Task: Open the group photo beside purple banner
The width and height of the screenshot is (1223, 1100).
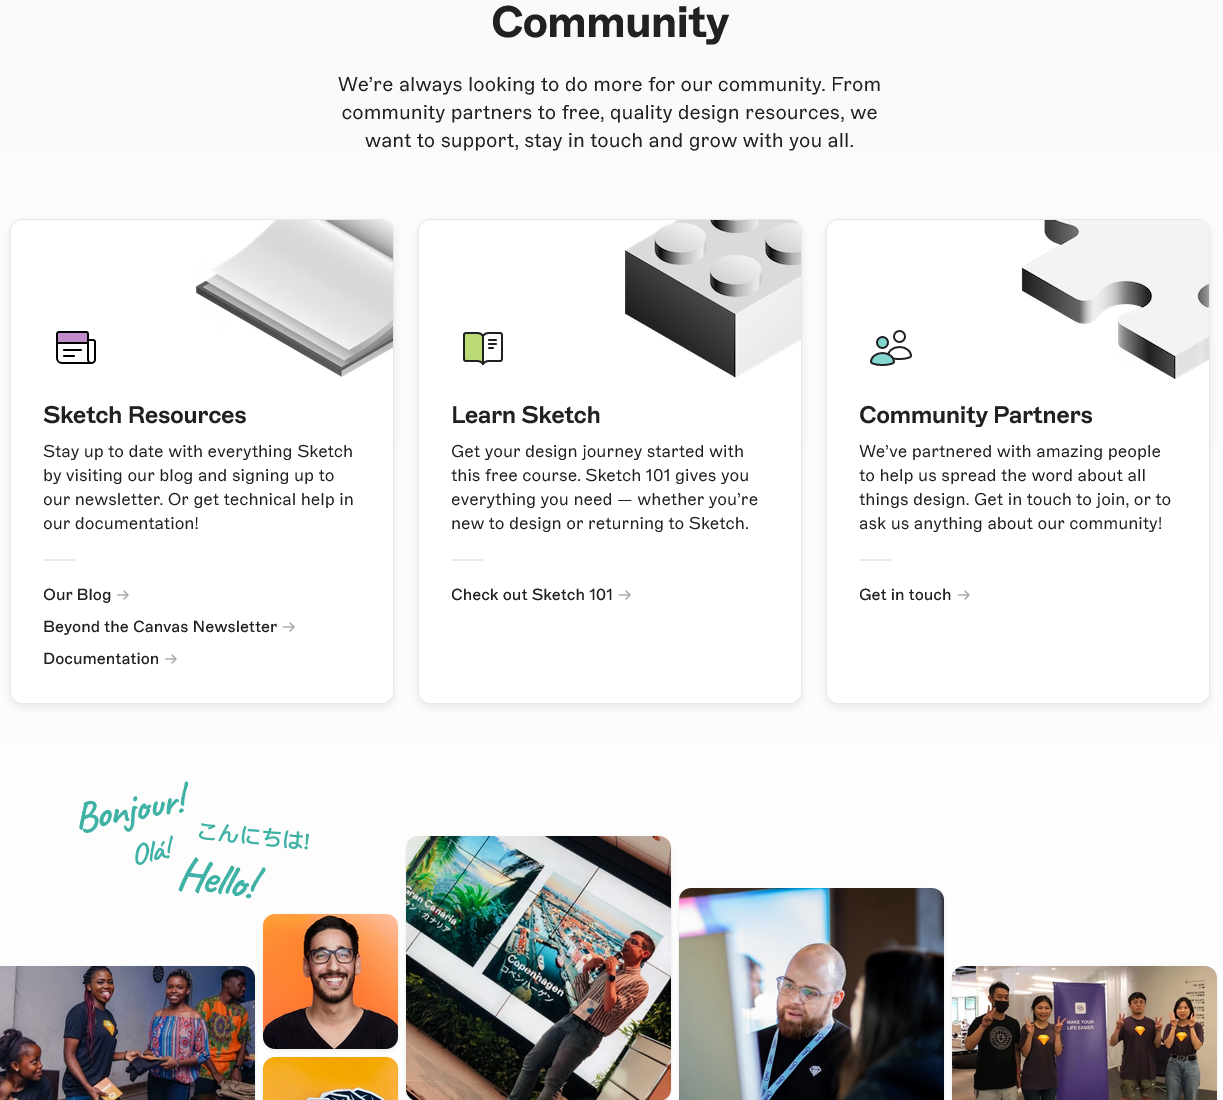Action: tap(1084, 1033)
